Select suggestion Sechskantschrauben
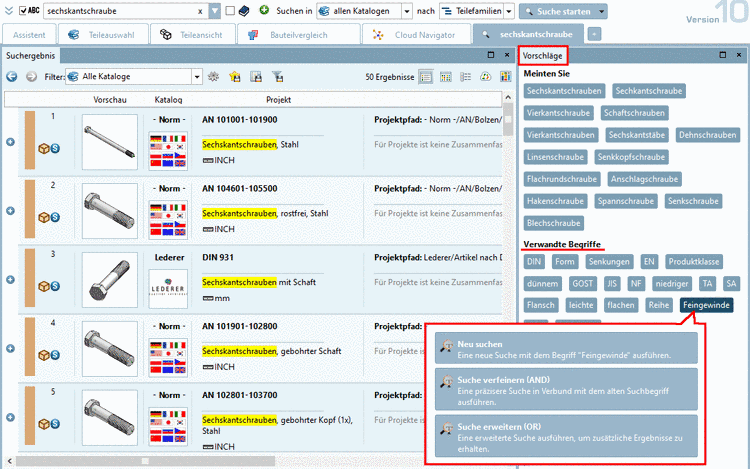Image resolution: width=750 pixels, height=469 pixels. pyautogui.click(x=564, y=91)
